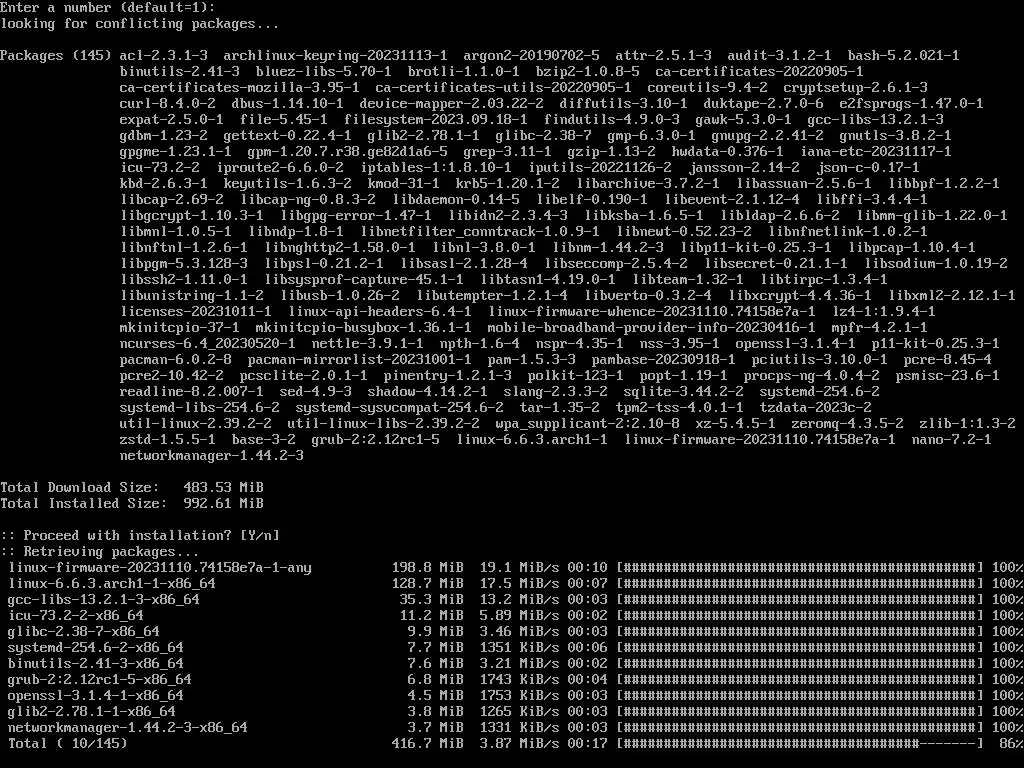Click the systemd-254.6-2-x86_64 download row
Viewport: 1024px width, 768px height.
[512, 647]
